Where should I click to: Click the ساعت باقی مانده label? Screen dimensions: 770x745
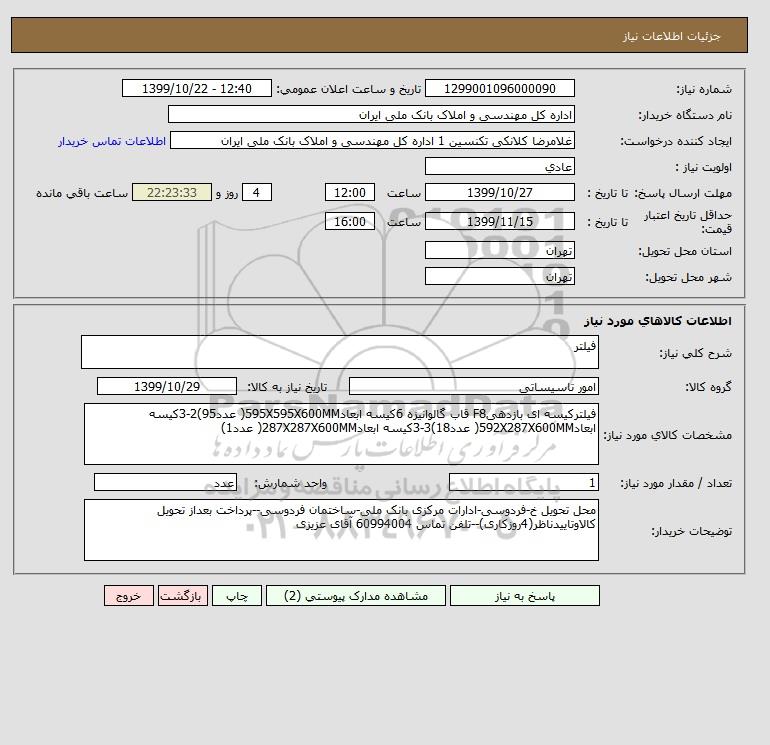(82, 193)
